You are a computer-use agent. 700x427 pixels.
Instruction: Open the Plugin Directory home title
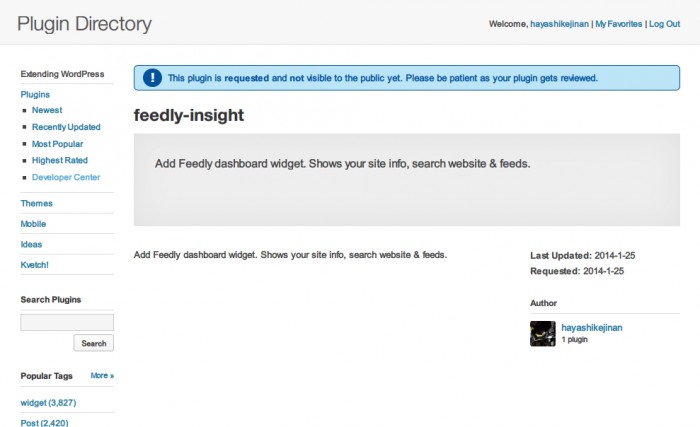click(84, 23)
